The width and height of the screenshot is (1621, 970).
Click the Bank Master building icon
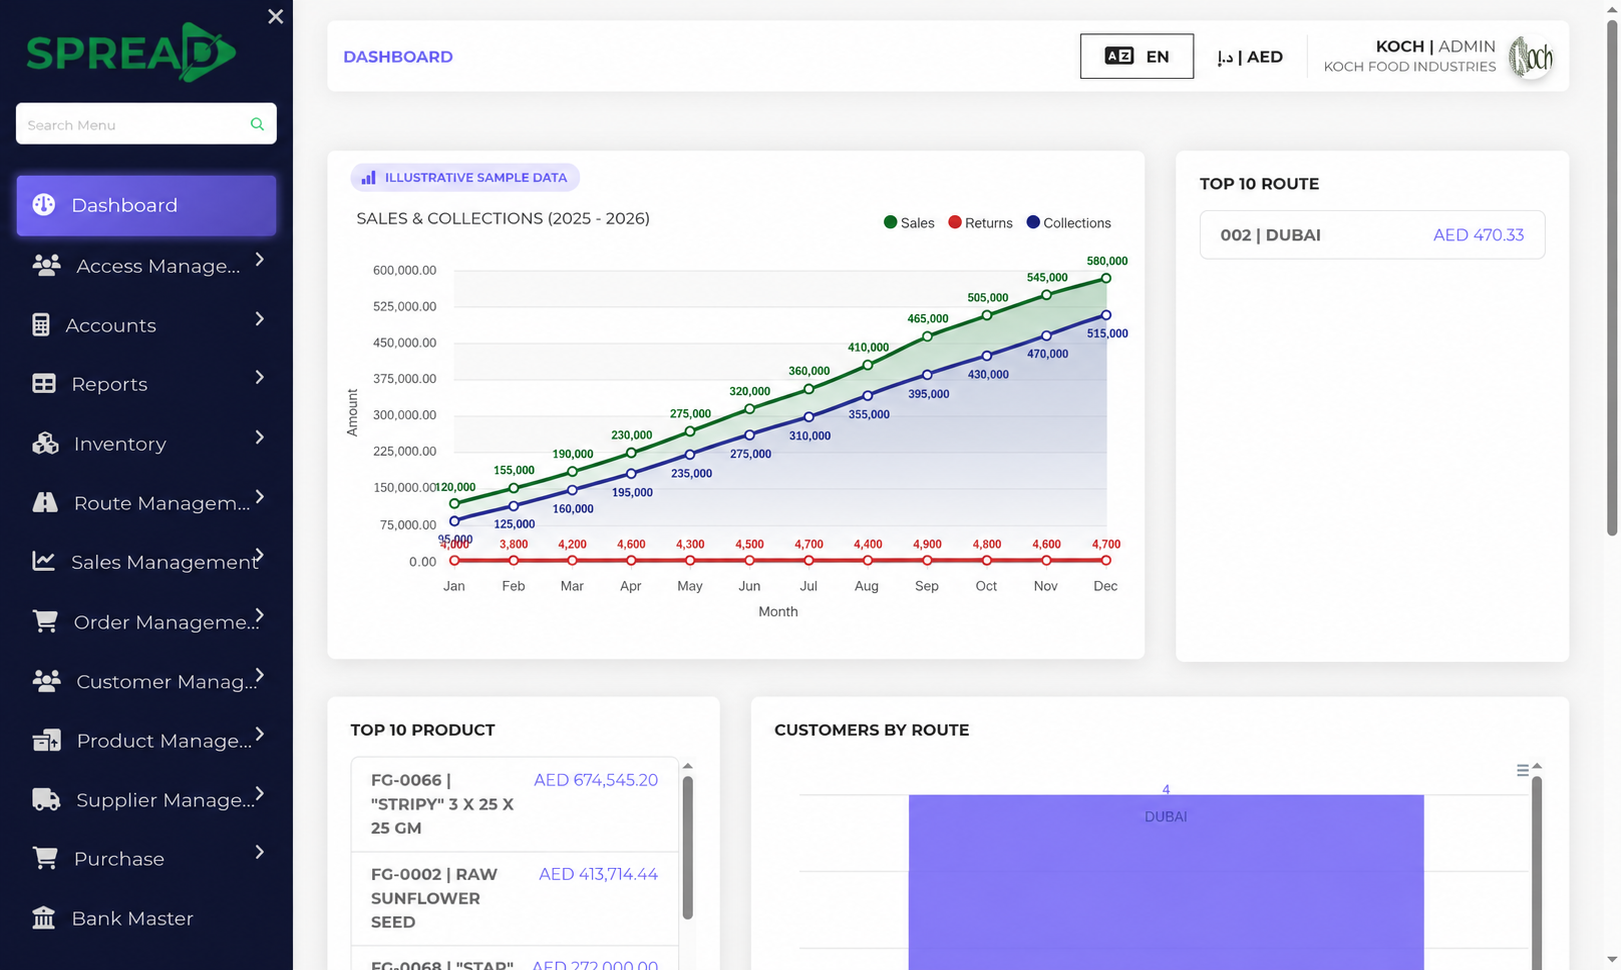[44, 917]
